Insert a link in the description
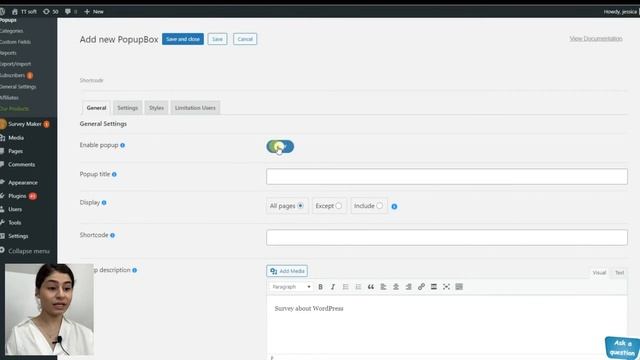Image resolution: width=640 pixels, height=360 pixels. click(x=421, y=287)
